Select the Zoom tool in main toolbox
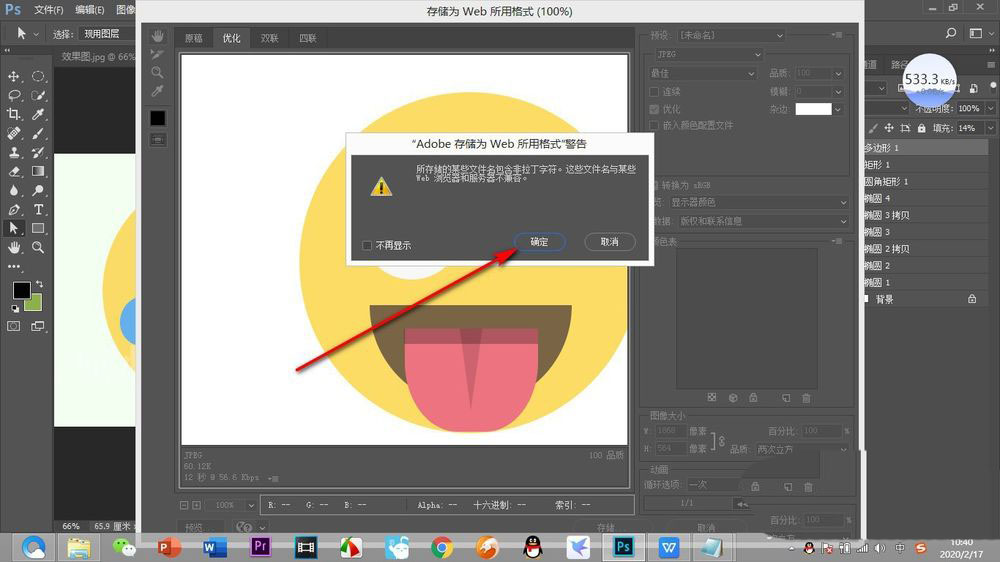Viewport: 1000px width, 562px height. click(38, 247)
